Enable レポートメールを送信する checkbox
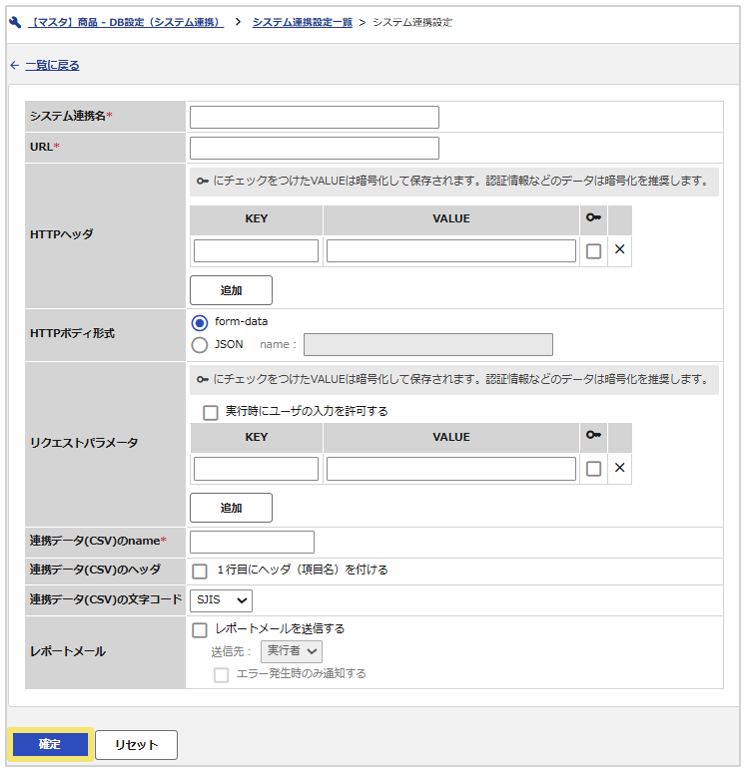Viewport: 744px width, 772px height. point(199,630)
